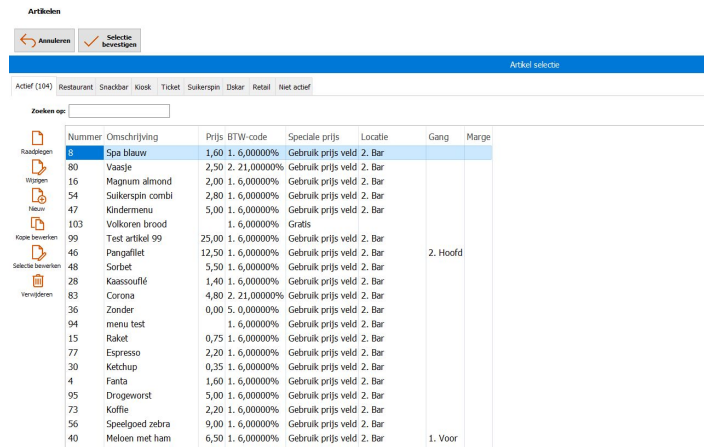Show the Niet actief tab
Viewport: 719px width, 447px height.
(x=294, y=87)
